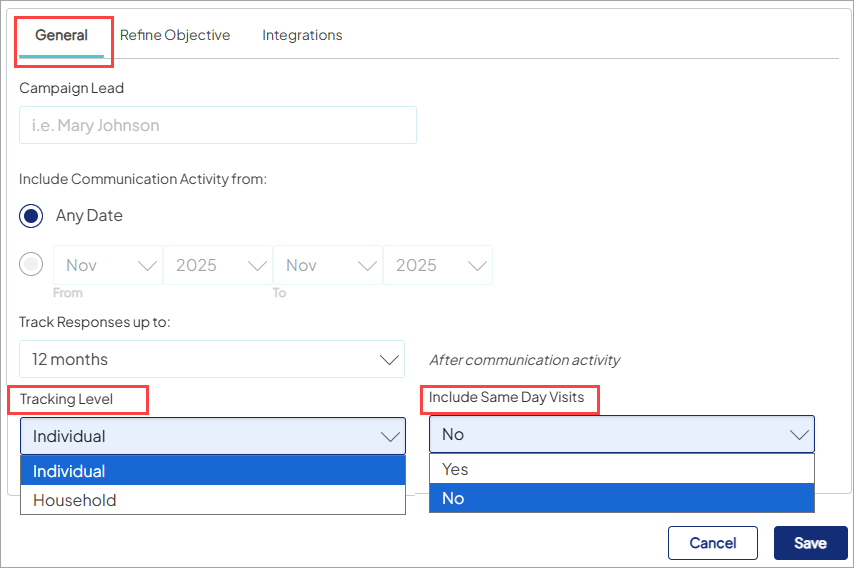The height and width of the screenshot is (568, 854).
Task: Click the Campaign Lead input field
Action: click(217, 125)
